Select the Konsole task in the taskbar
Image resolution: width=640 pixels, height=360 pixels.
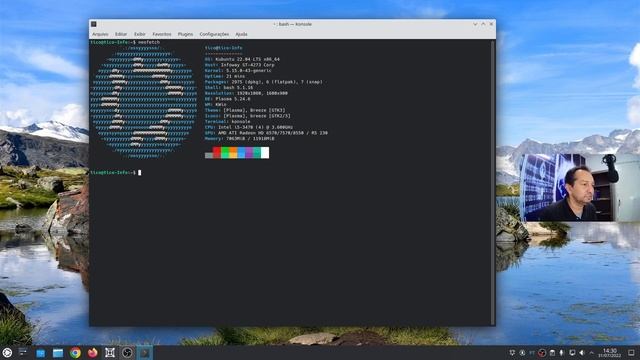[x=144, y=353]
